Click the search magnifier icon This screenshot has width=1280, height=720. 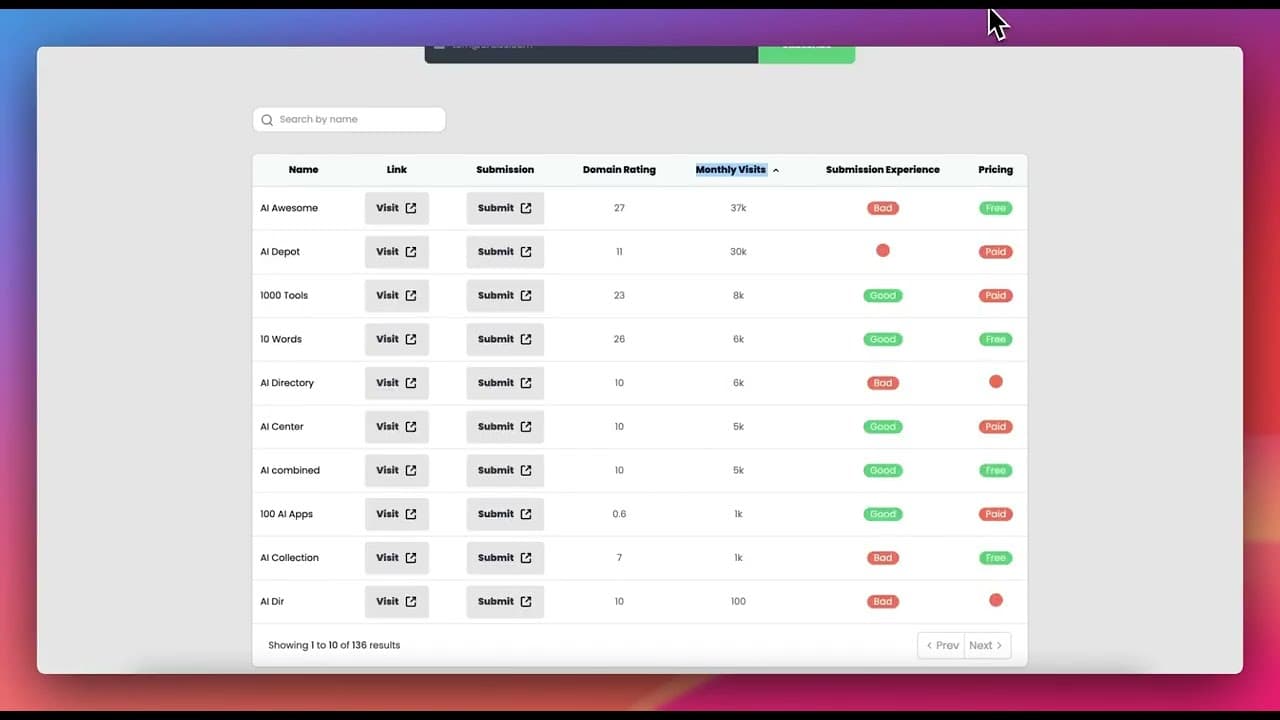[x=267, y=120]
